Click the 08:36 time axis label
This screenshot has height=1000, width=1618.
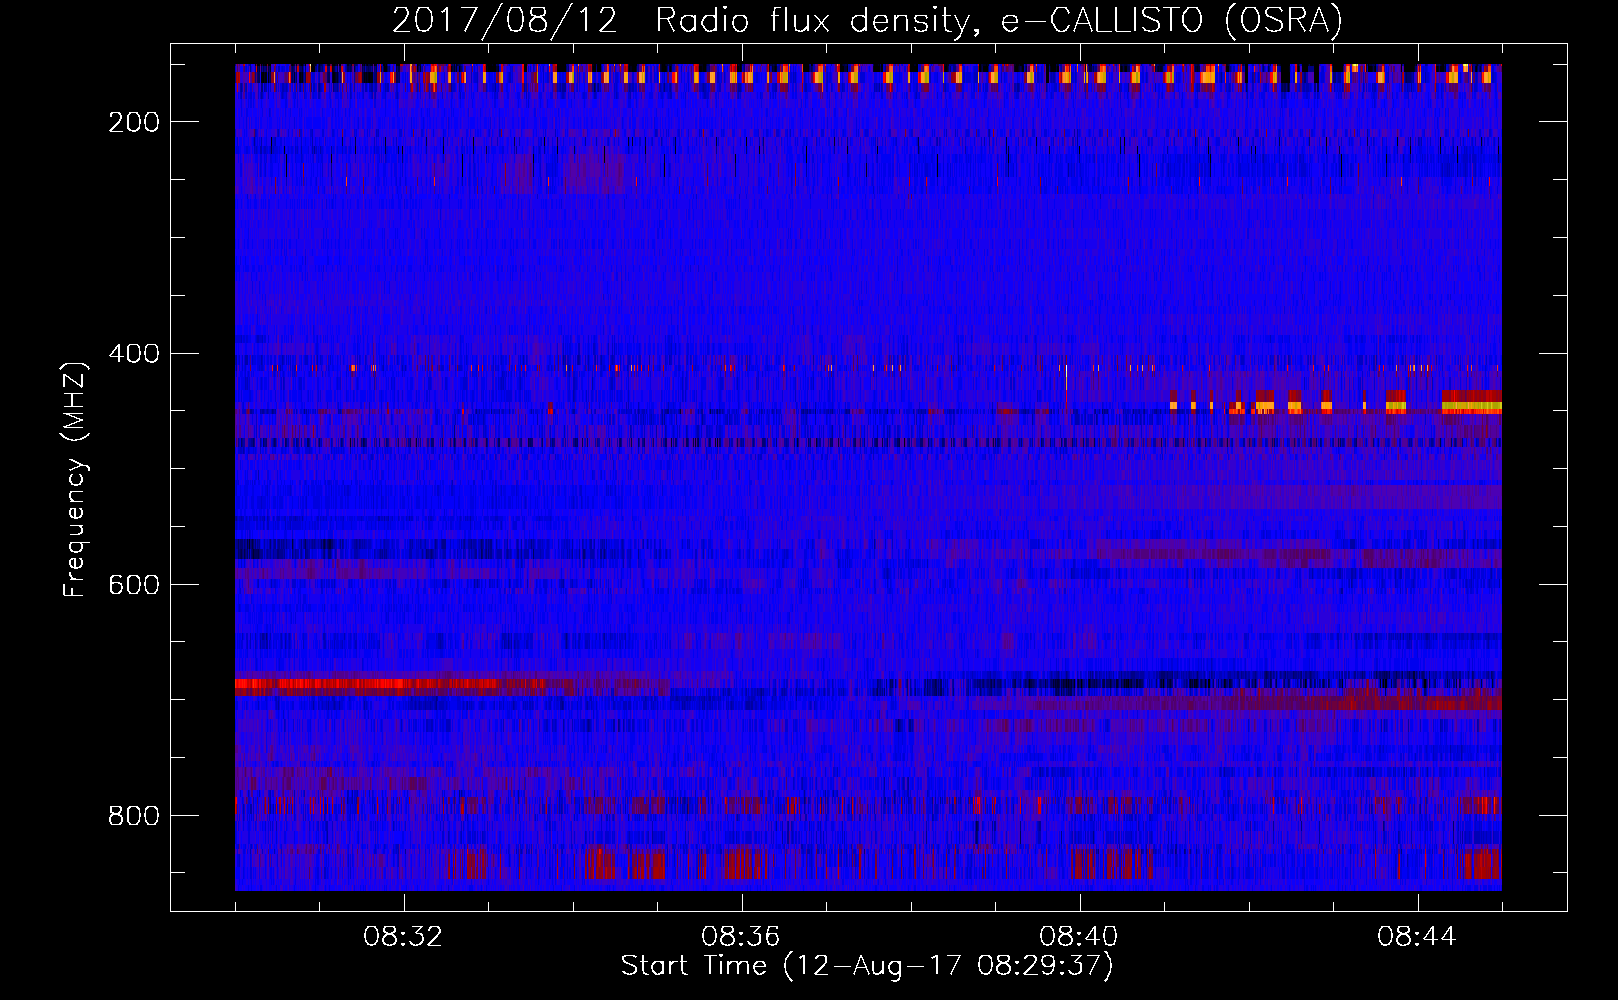pos(741,937)
